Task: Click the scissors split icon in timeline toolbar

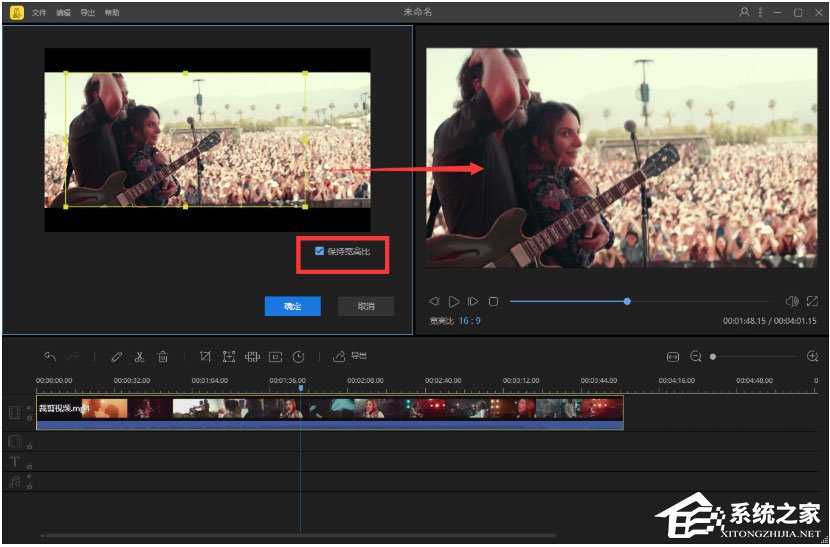Action: pyautogui.click(x=139, y=356)
